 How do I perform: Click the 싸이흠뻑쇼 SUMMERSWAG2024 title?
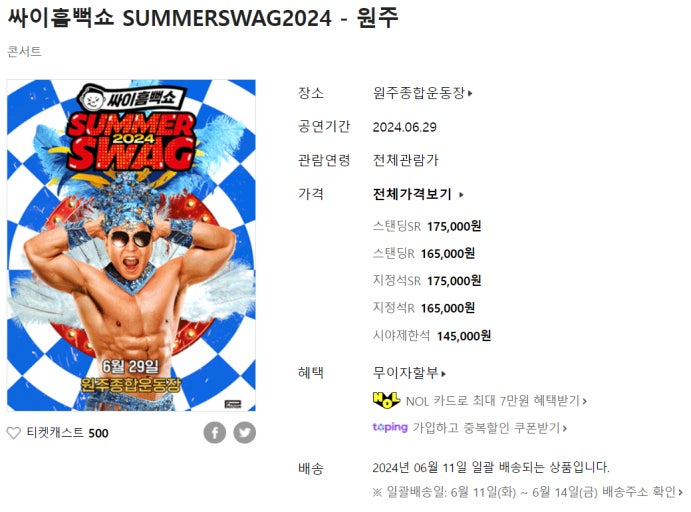[x=203, y=18]
